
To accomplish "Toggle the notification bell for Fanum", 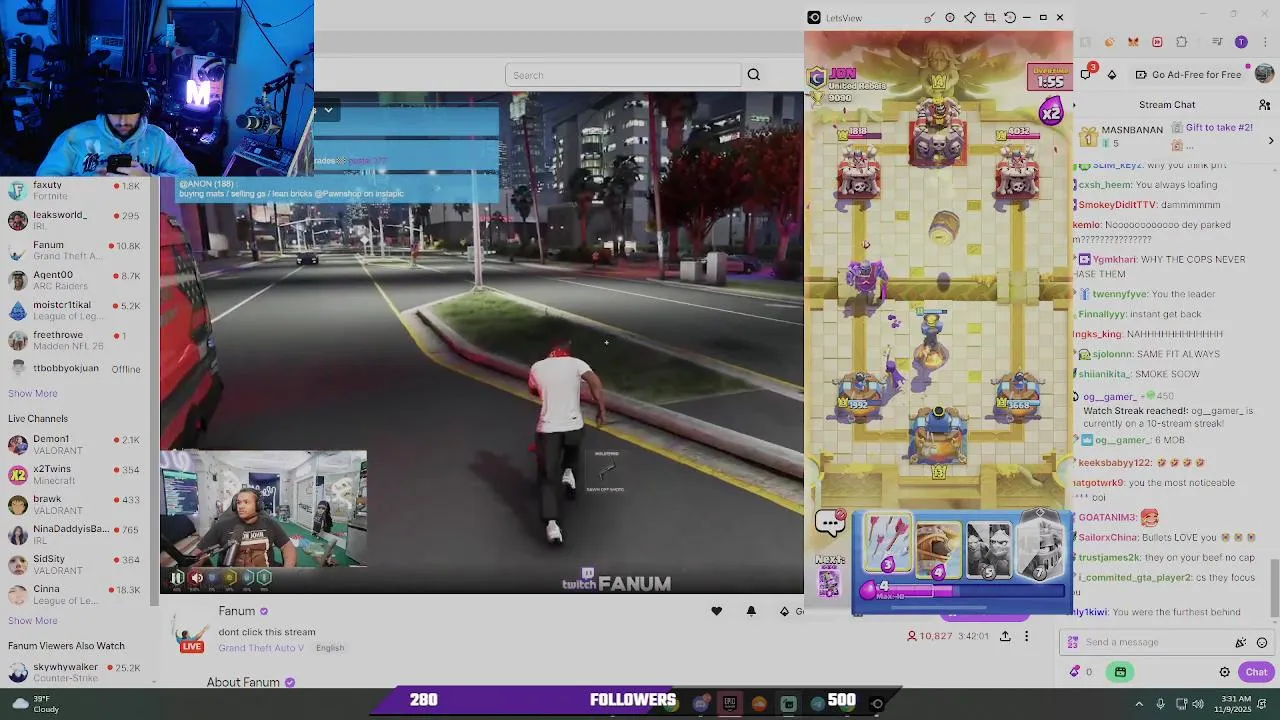I will coord(751,611).
